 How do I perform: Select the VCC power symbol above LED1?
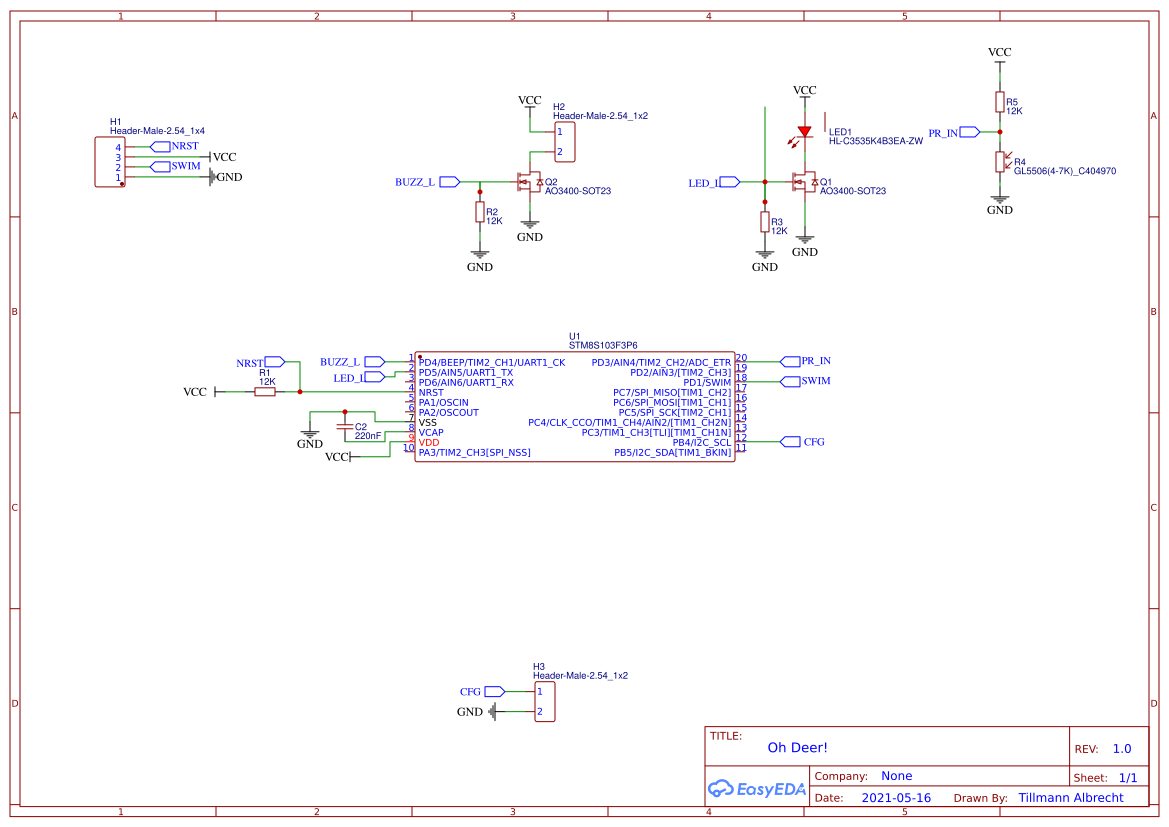click(804, 93)
